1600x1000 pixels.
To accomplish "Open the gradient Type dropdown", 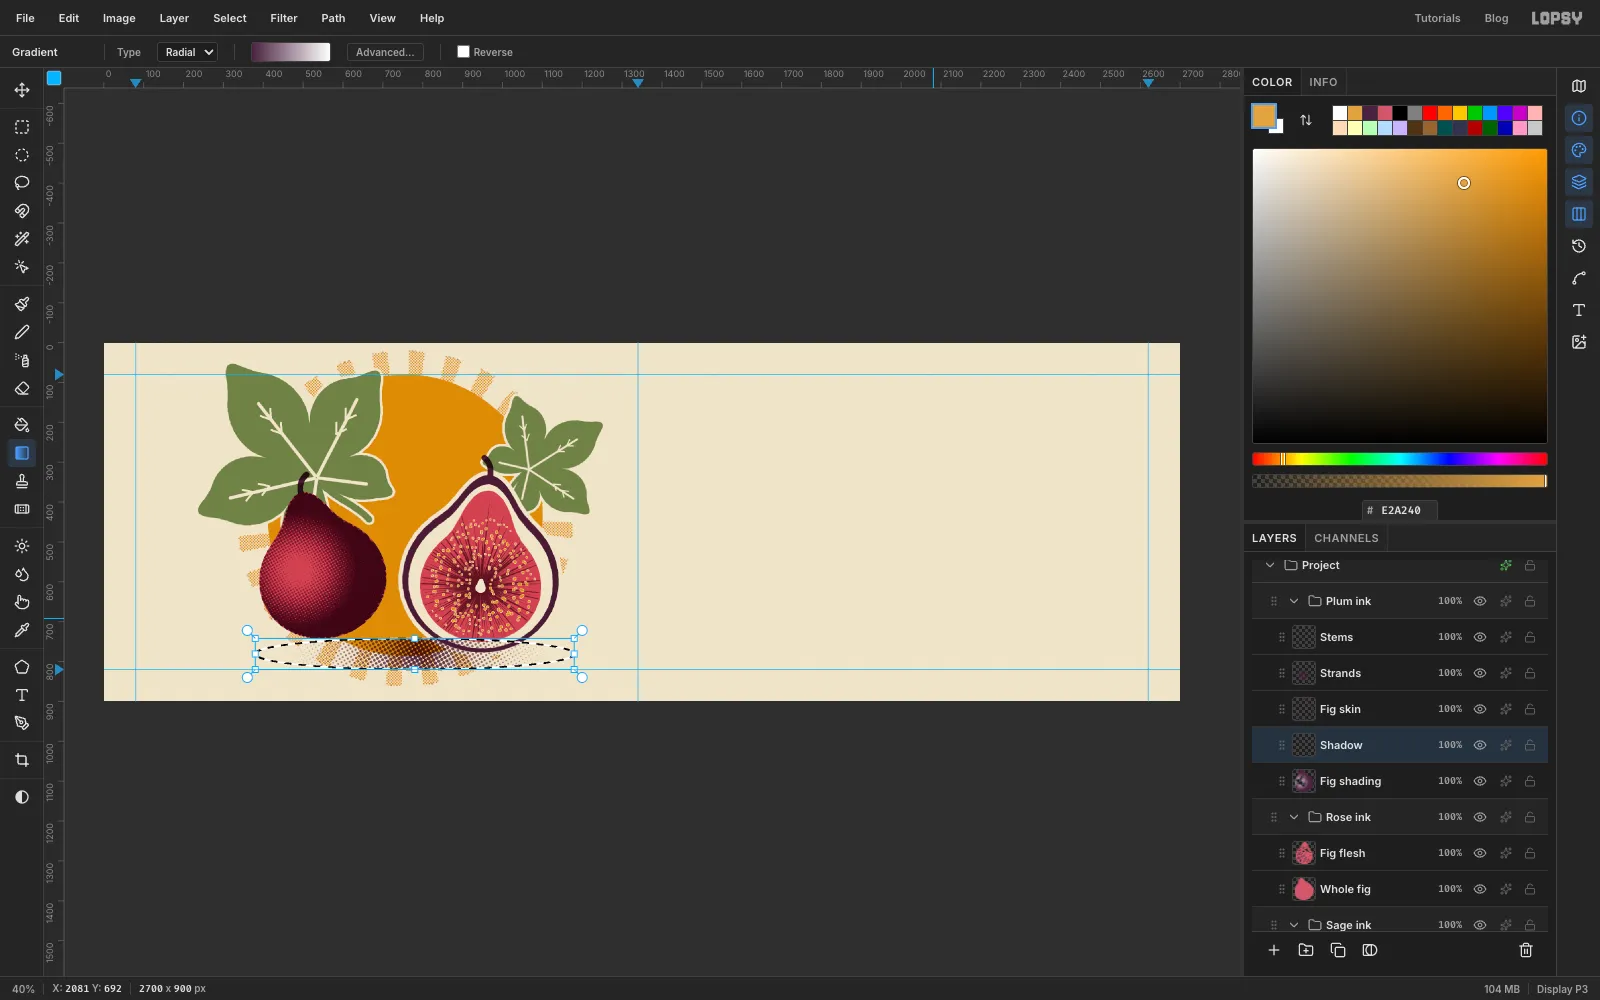I will coord(187,52).
